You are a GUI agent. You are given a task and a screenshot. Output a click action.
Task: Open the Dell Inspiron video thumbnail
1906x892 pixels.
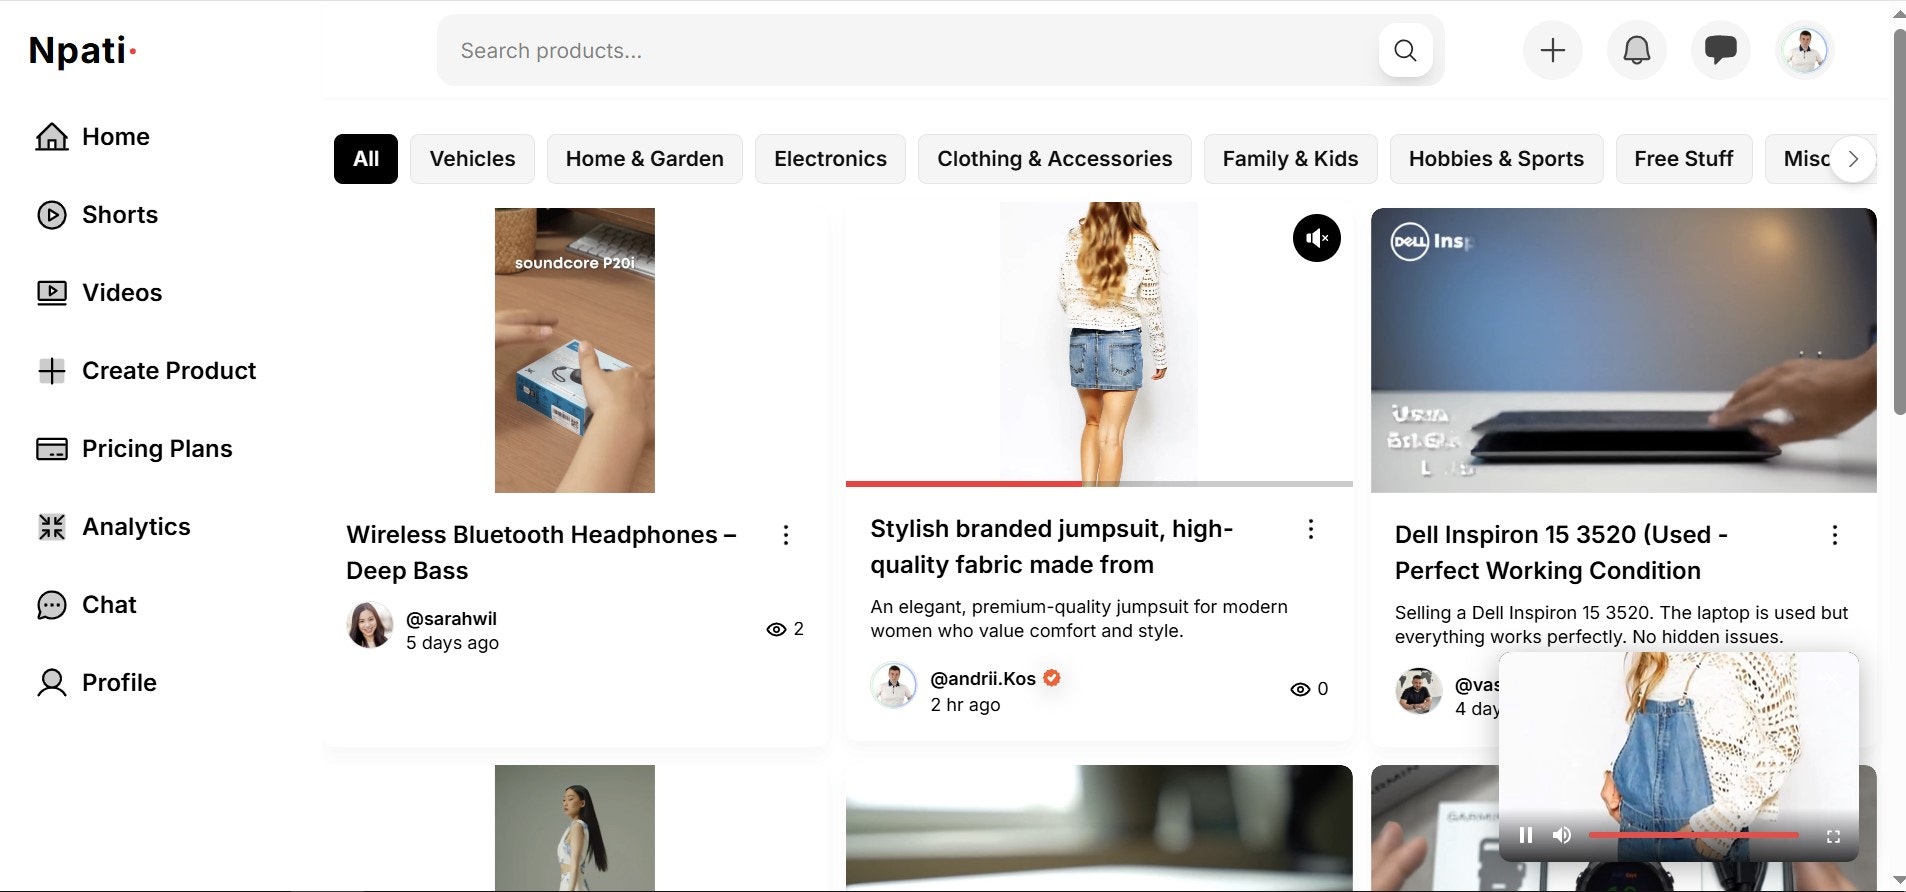pyautogui.click(x=1623, y=350)
